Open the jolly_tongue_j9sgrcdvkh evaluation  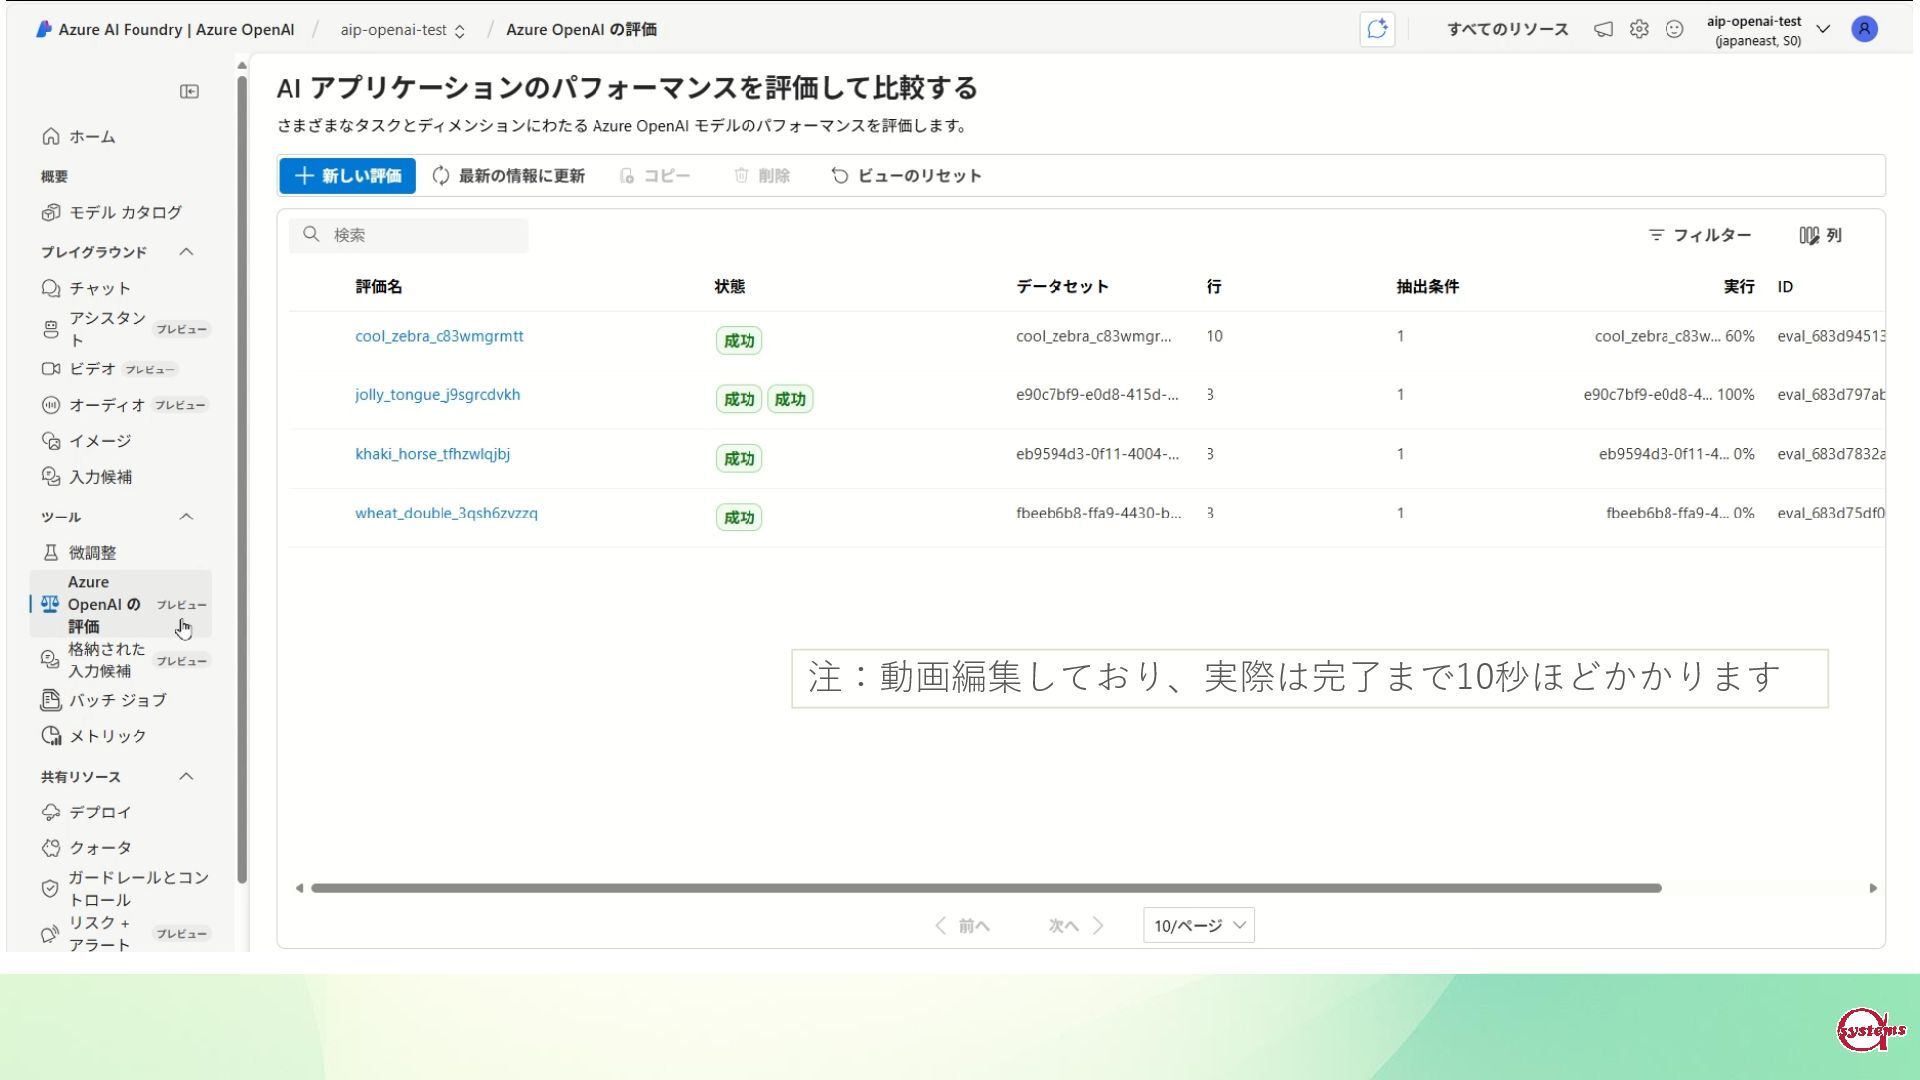click(437, 394)
